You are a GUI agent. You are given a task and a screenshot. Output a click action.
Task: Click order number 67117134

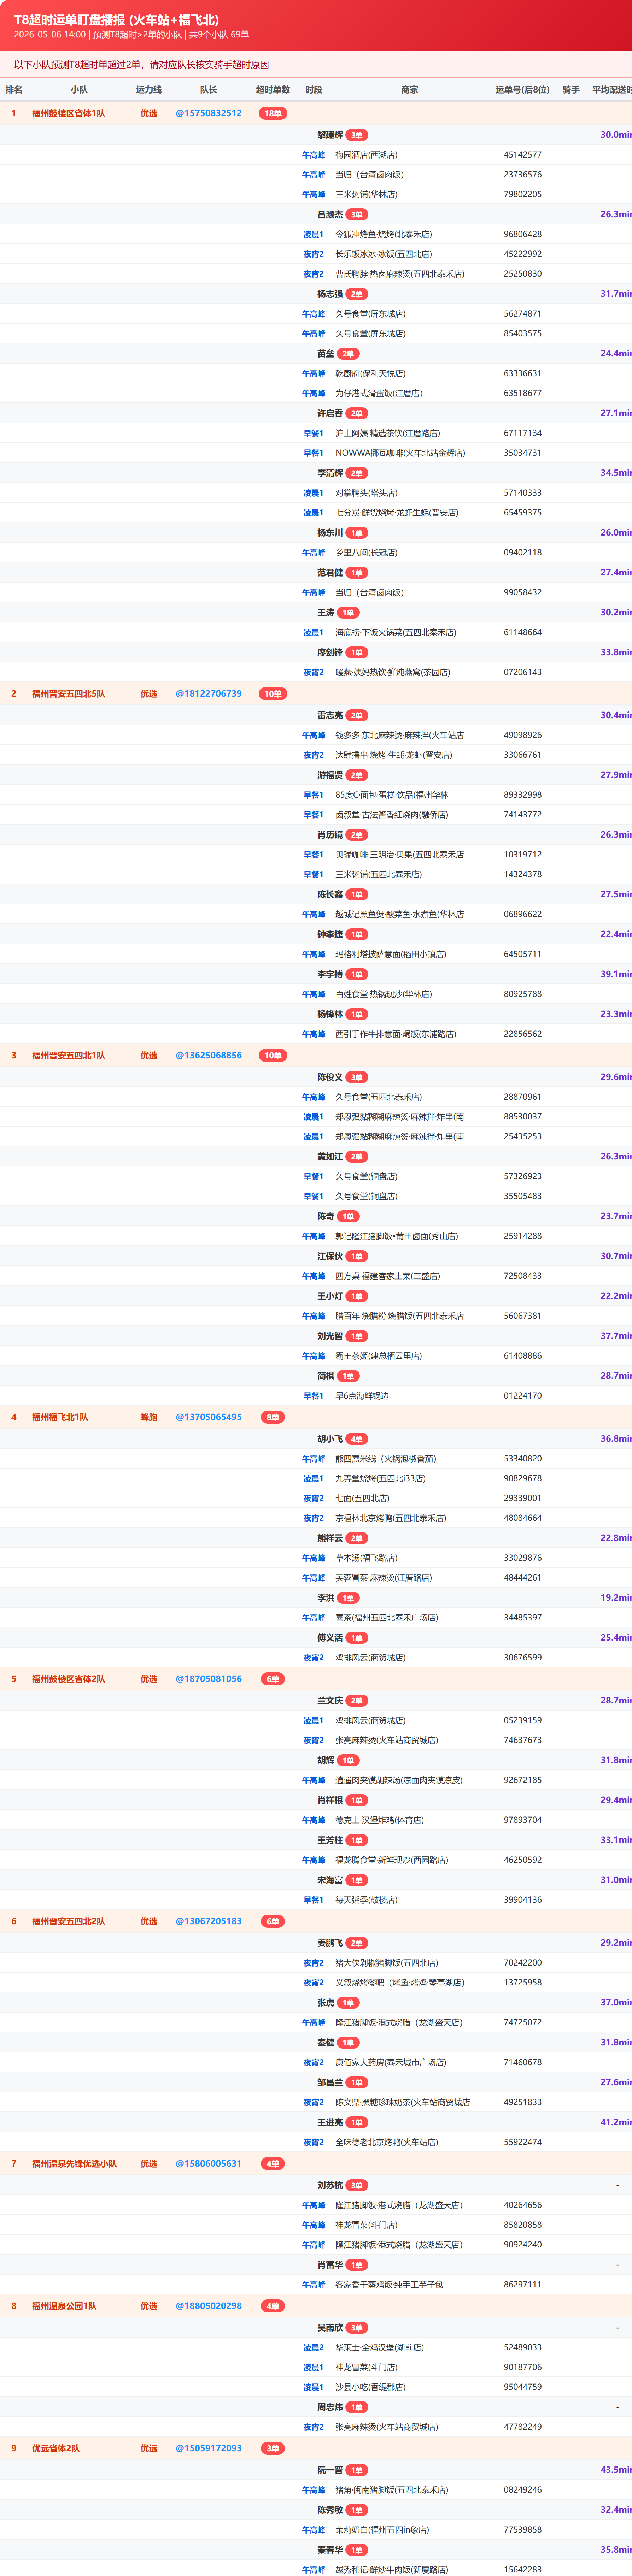point(523,433)
